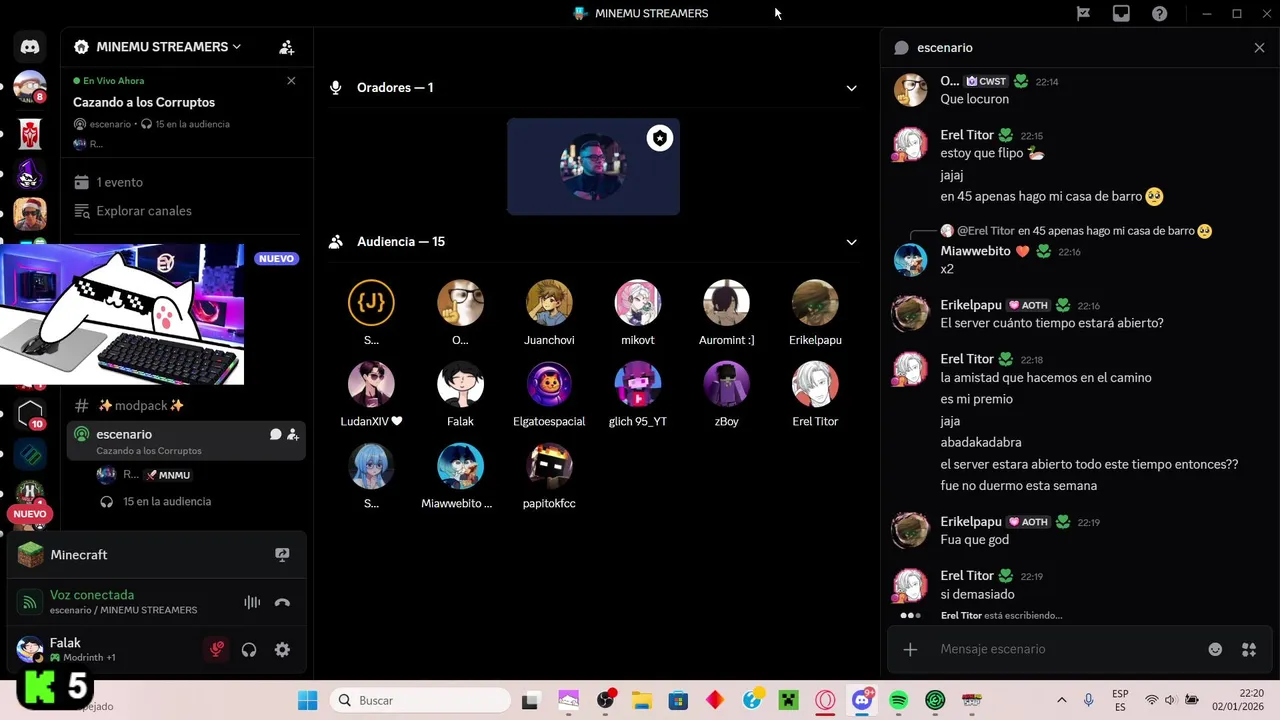Open the Windows Start menu
Image resolution: width=1280 pixels, height=720 pixels.
coord(307,700)
